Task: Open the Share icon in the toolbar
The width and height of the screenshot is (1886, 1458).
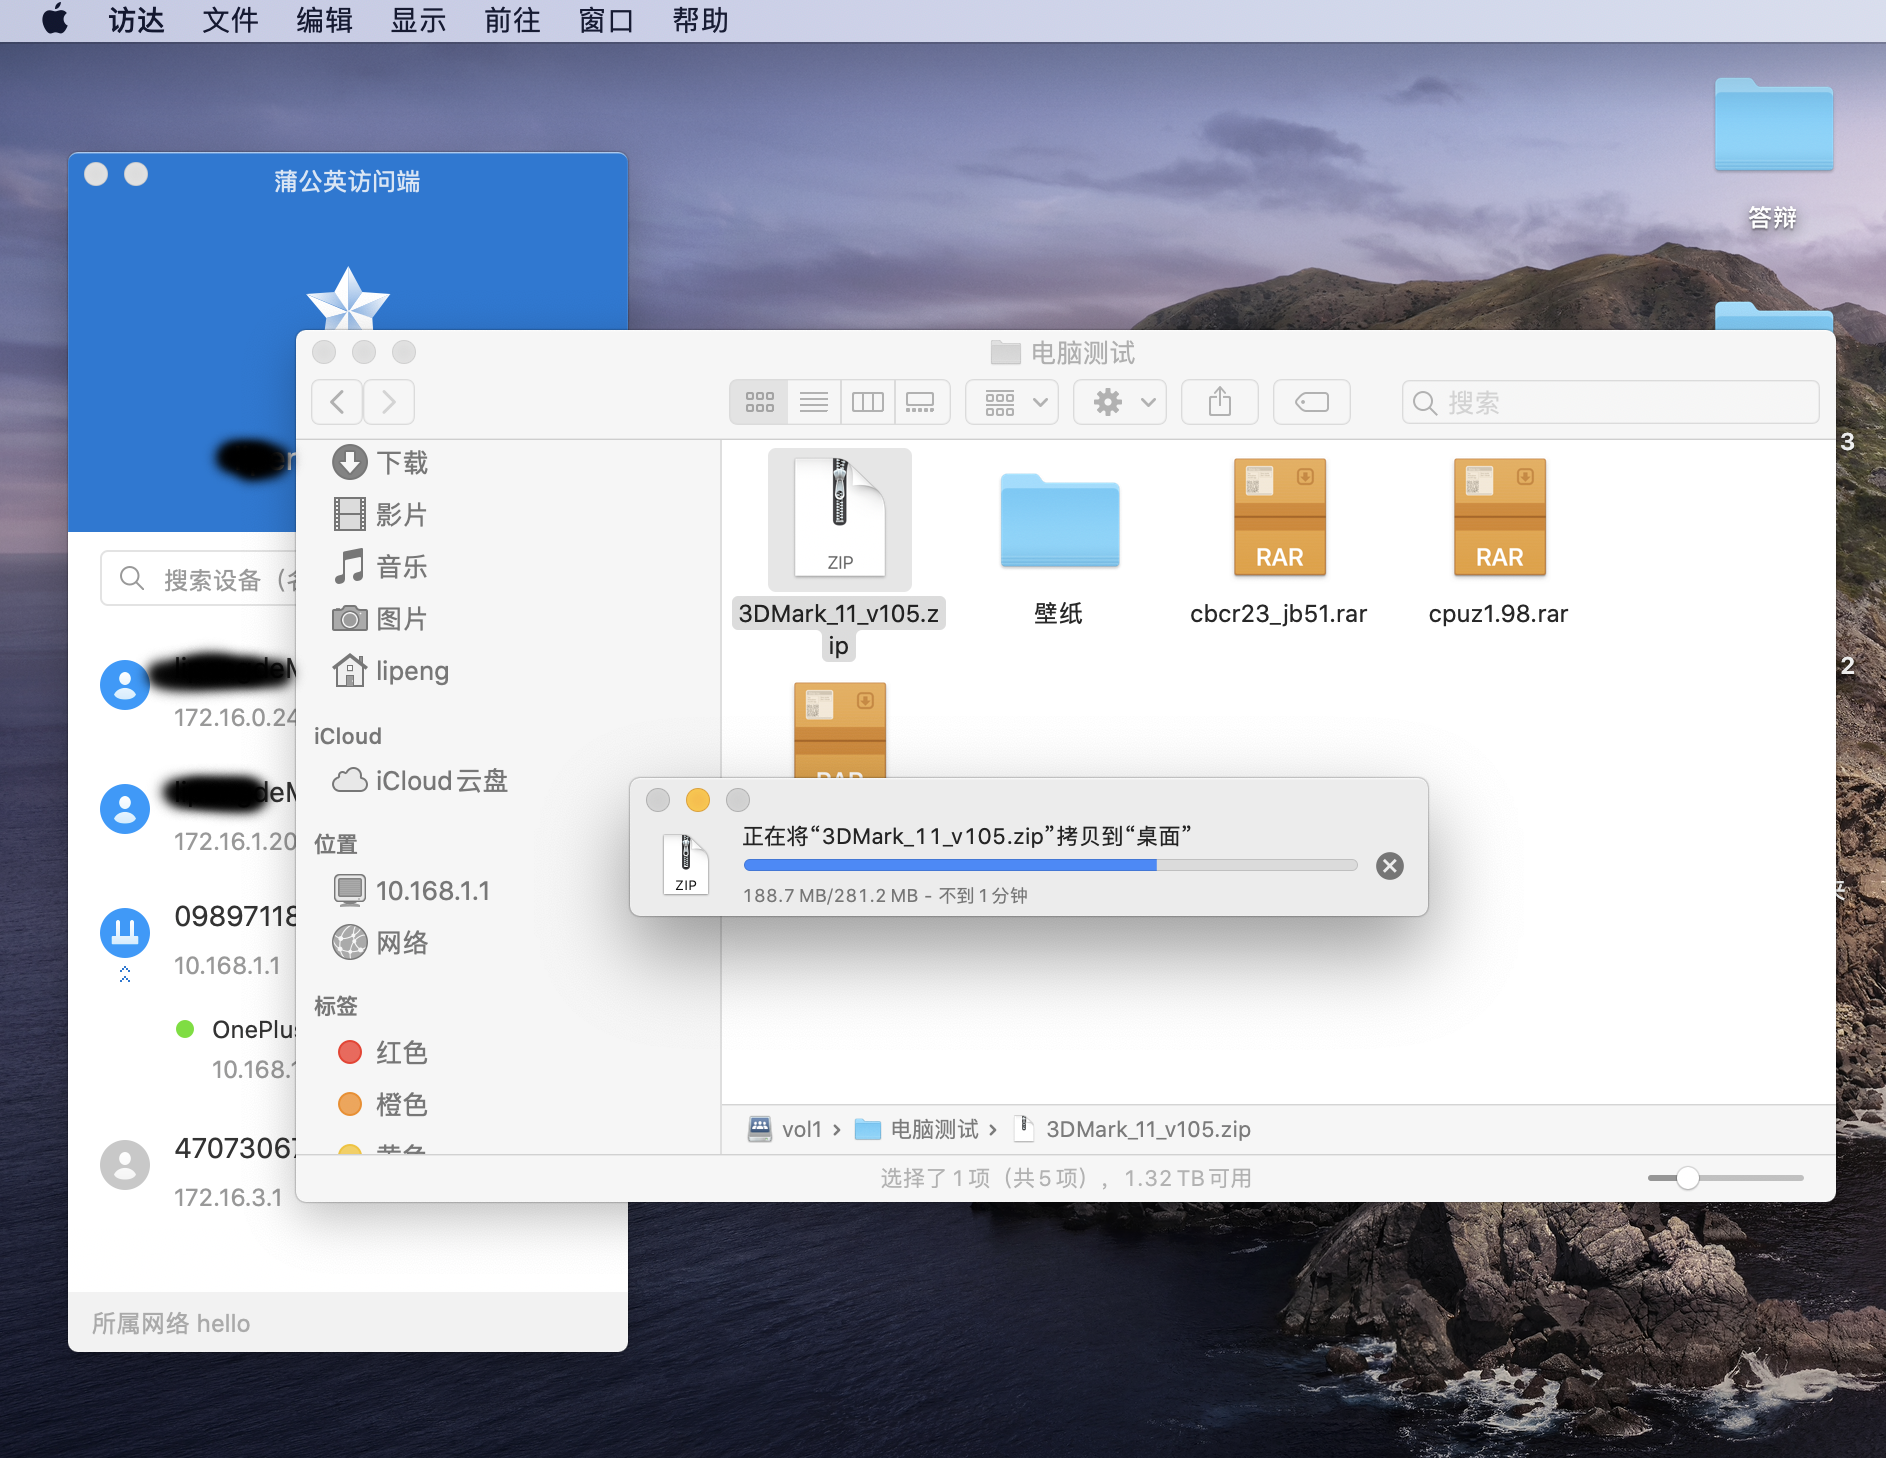Action: pos(1219,402)
